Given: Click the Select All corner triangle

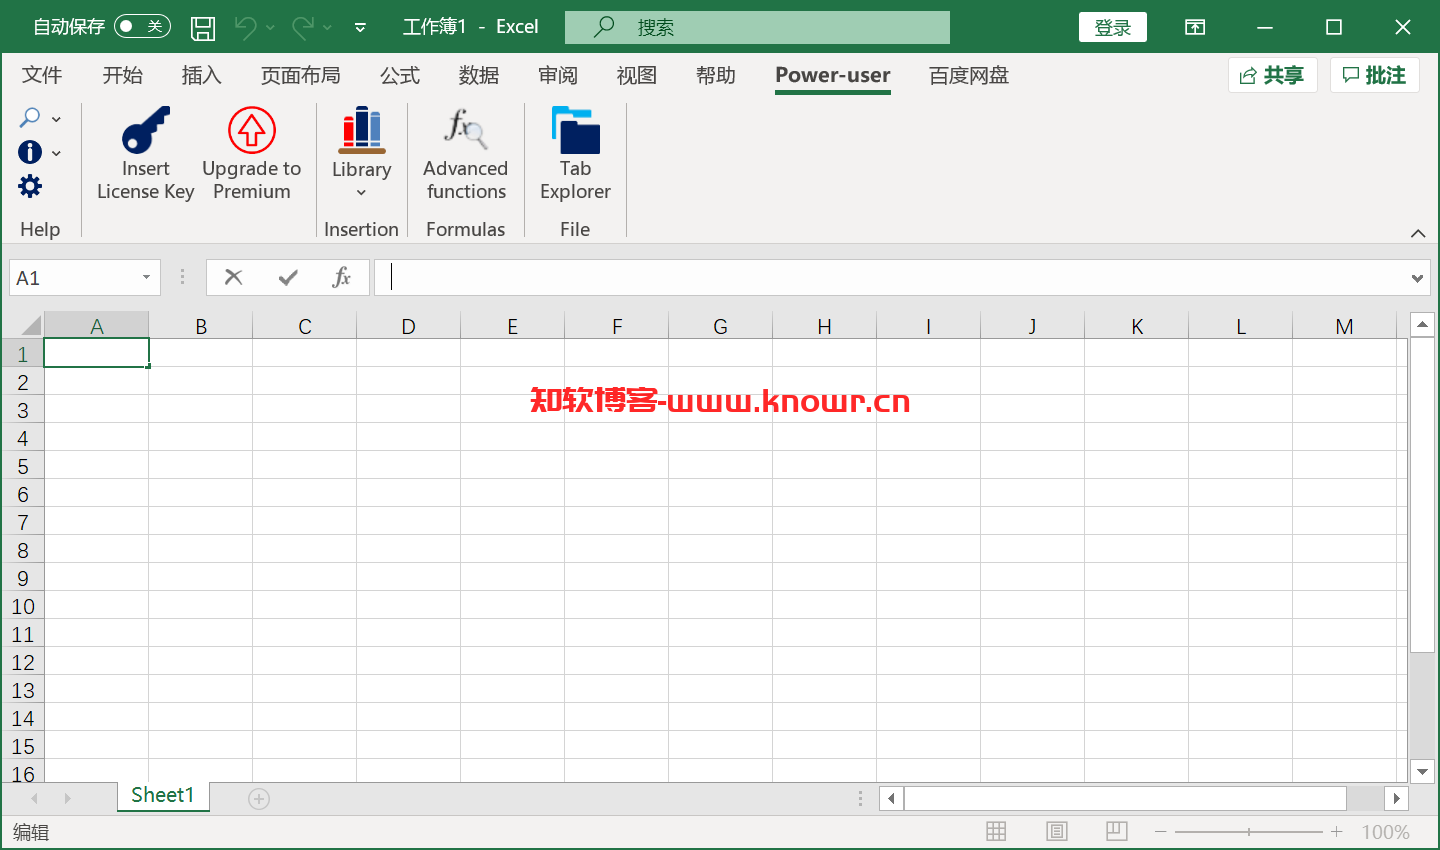Looking at the screenshot, I should (x=31, y=325).
